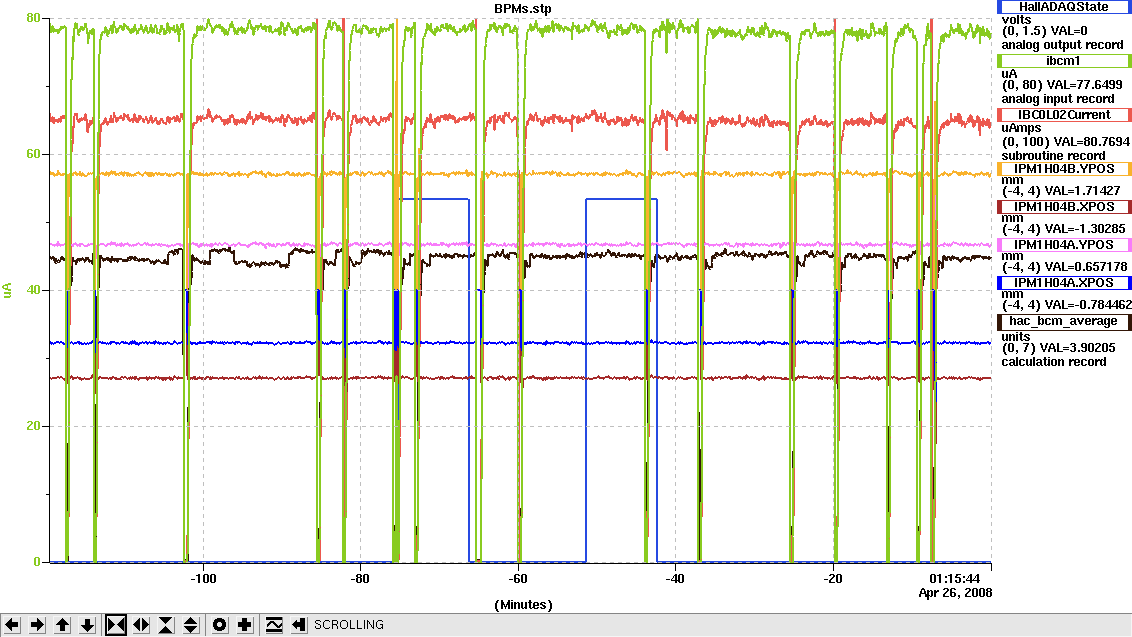Select the IPM1H04B.XPOS legend entry
1132x637 pixels.
point(1064,207)
